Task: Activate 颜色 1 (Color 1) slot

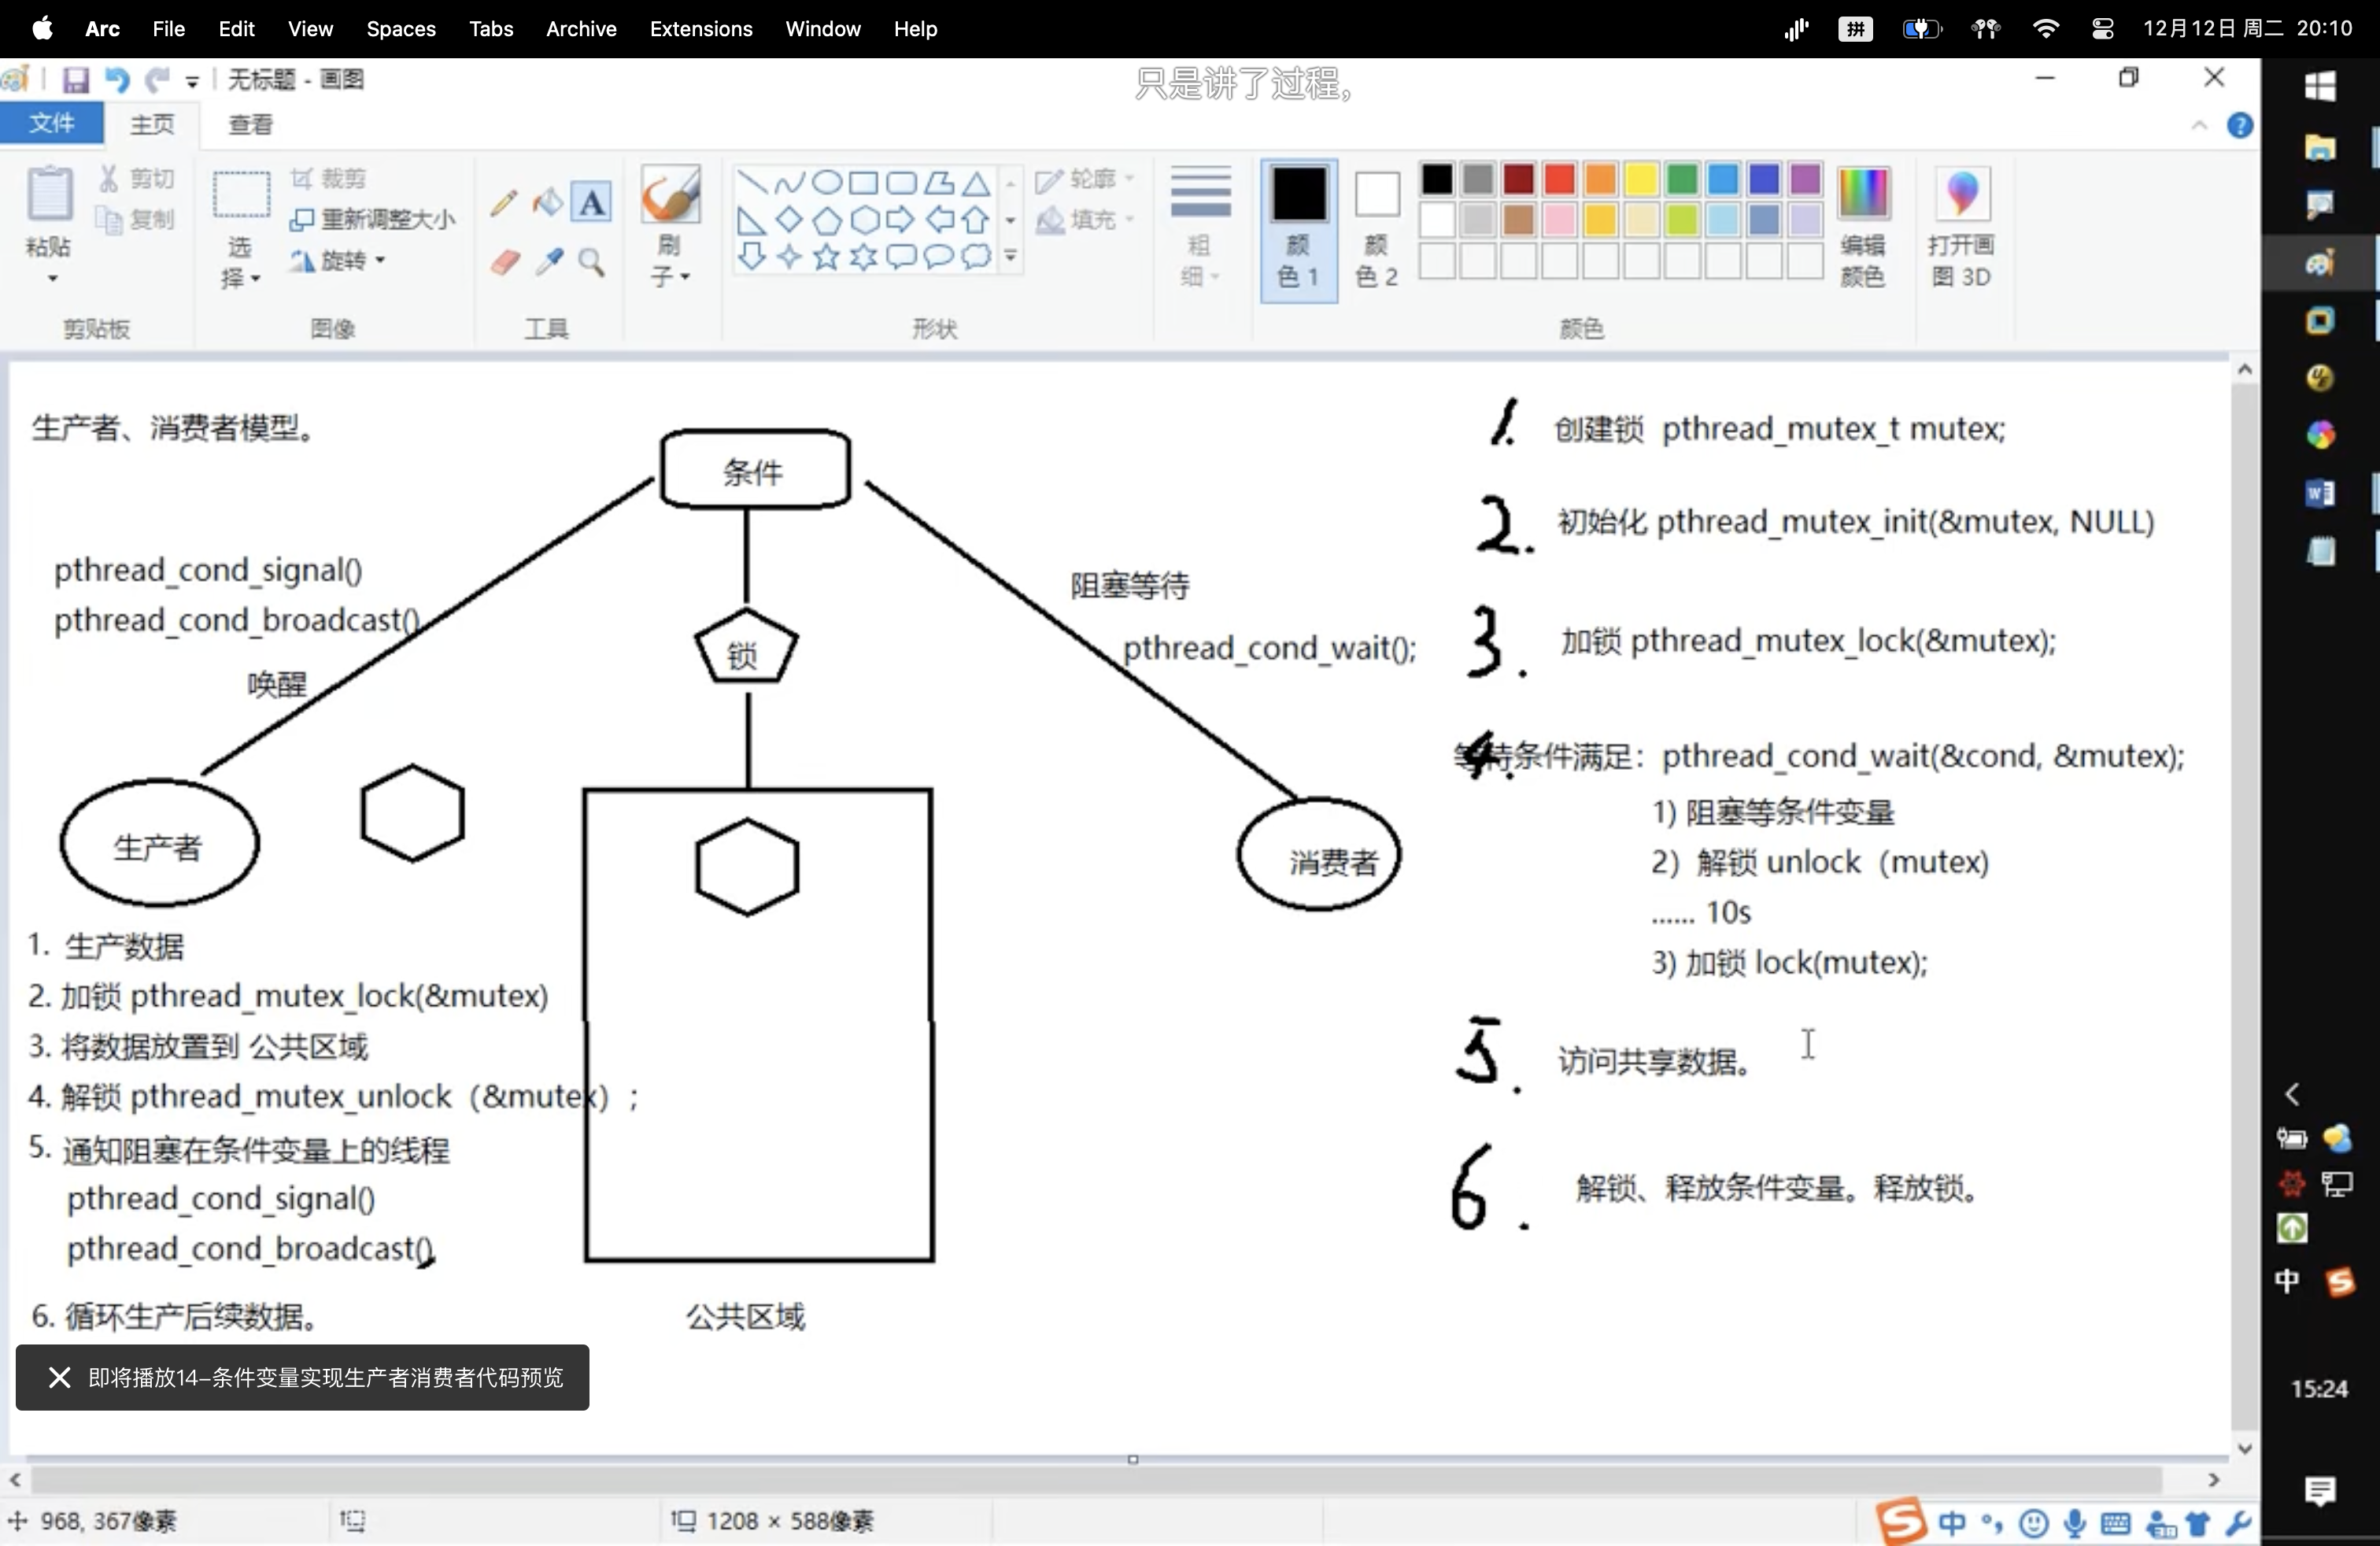Action: coord(1298,230)
